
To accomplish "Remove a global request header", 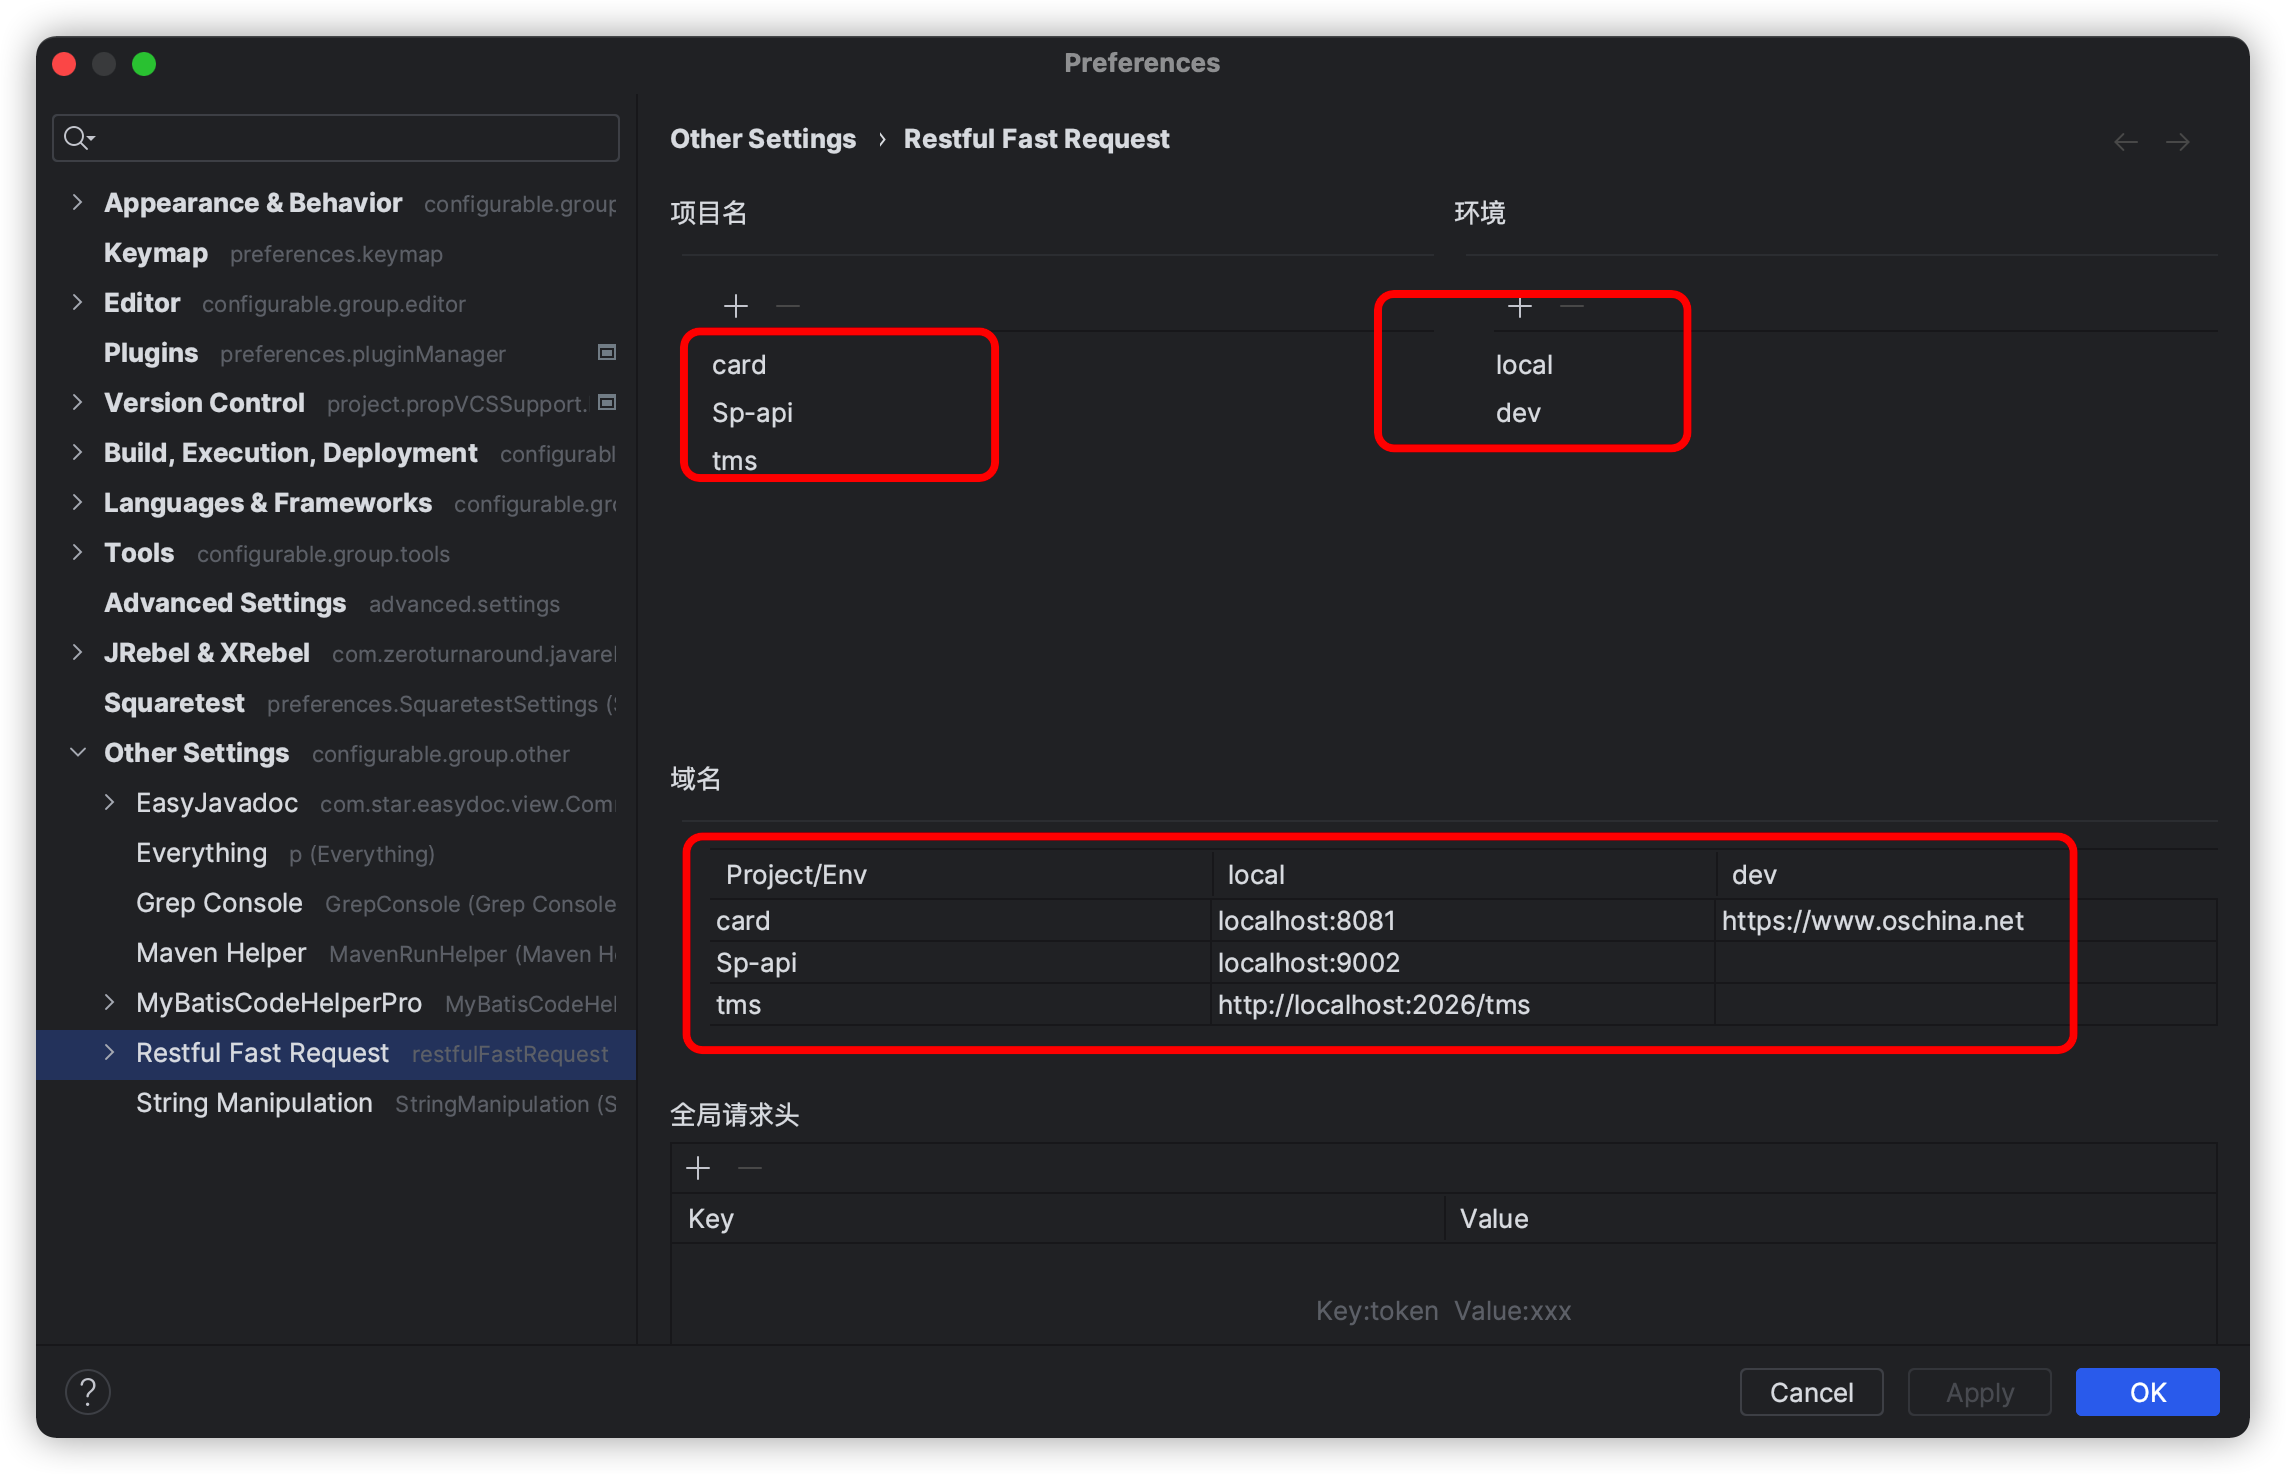I will pos(749,1167).
